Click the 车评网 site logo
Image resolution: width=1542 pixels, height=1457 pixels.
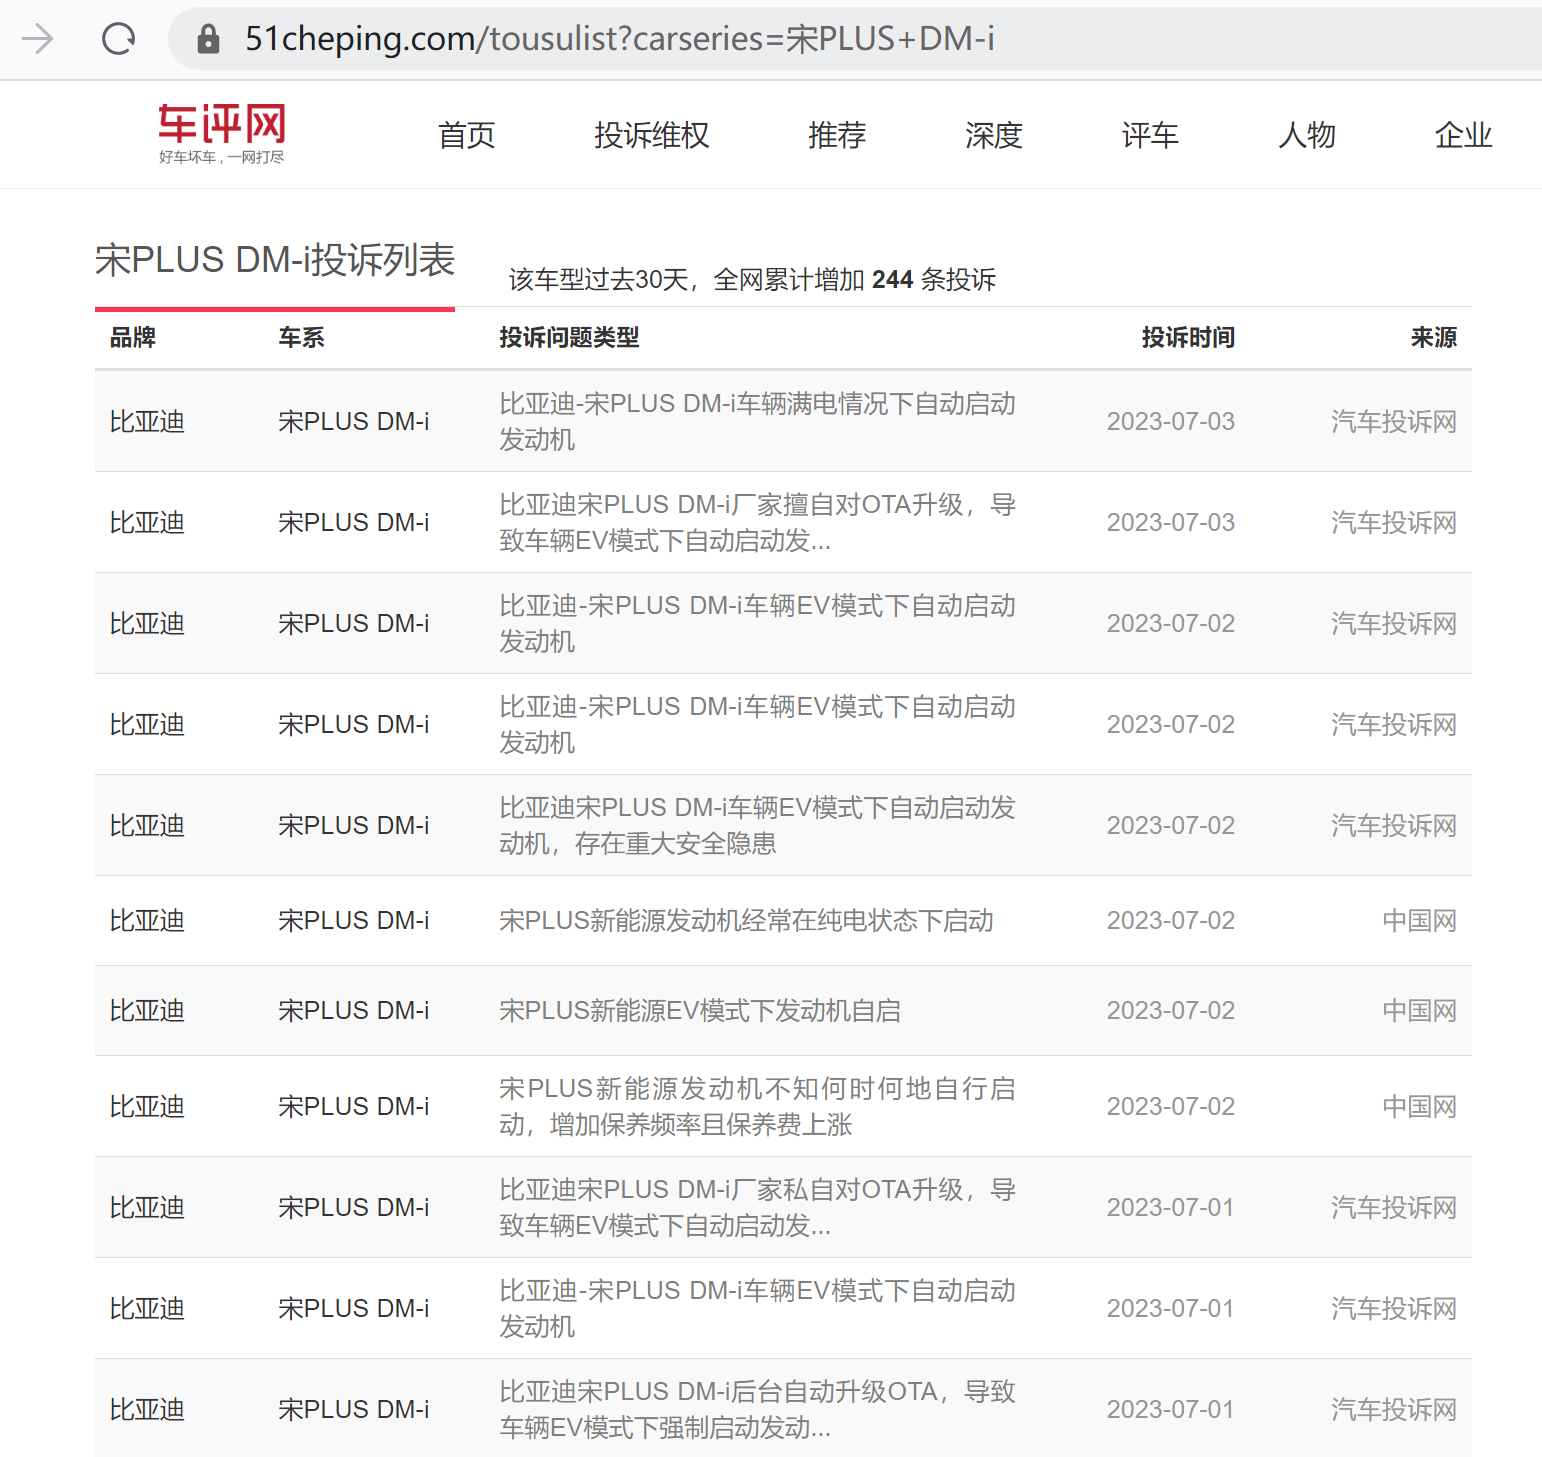221,133
